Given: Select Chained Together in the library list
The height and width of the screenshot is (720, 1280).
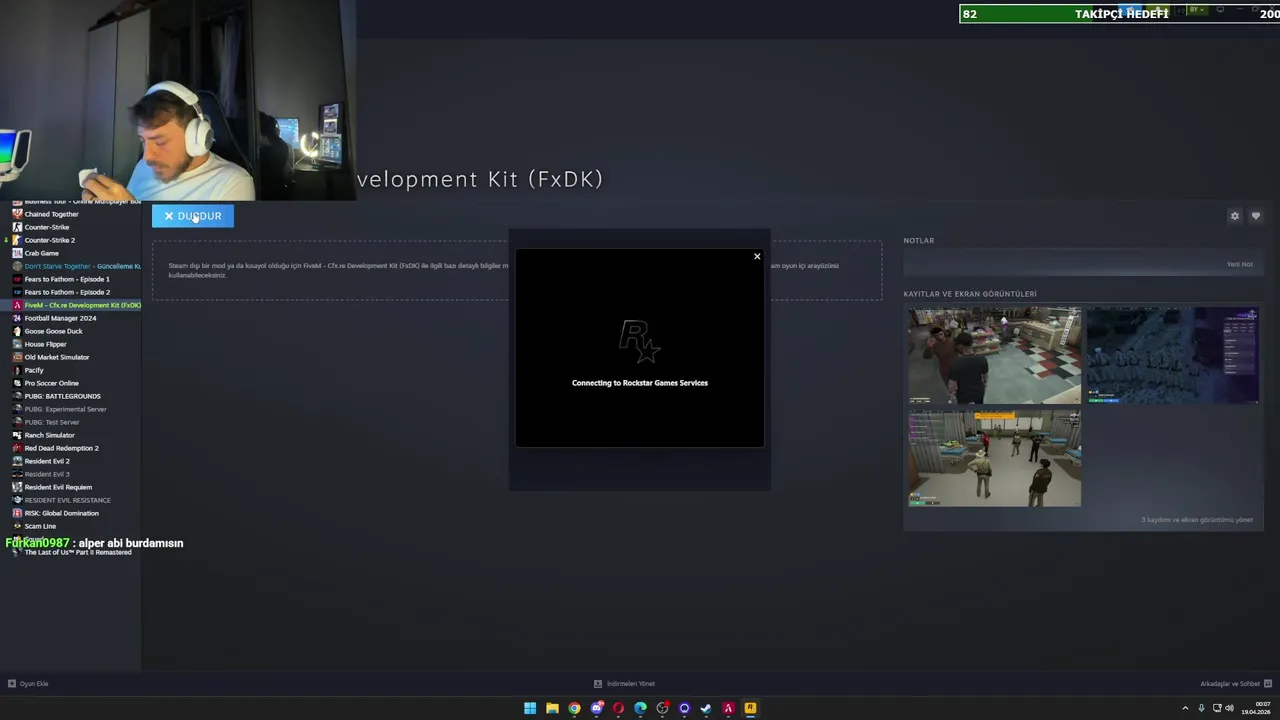Looking at the screenshot, I should [51, 214].
